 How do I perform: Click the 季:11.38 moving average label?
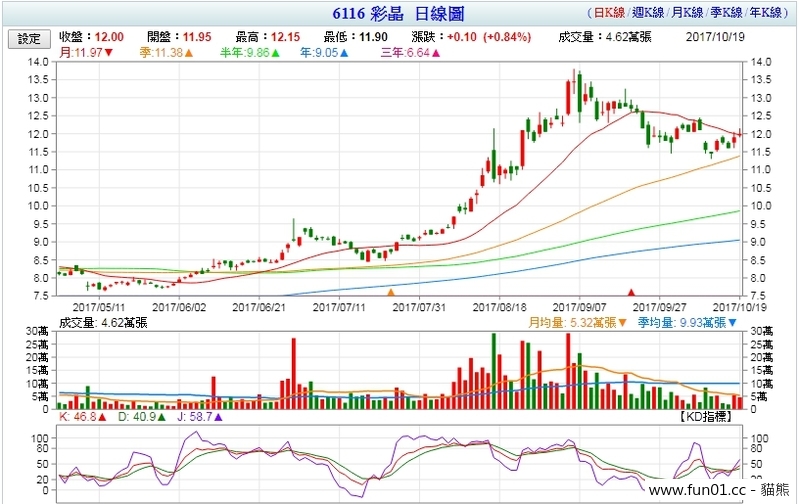[161, 52]
